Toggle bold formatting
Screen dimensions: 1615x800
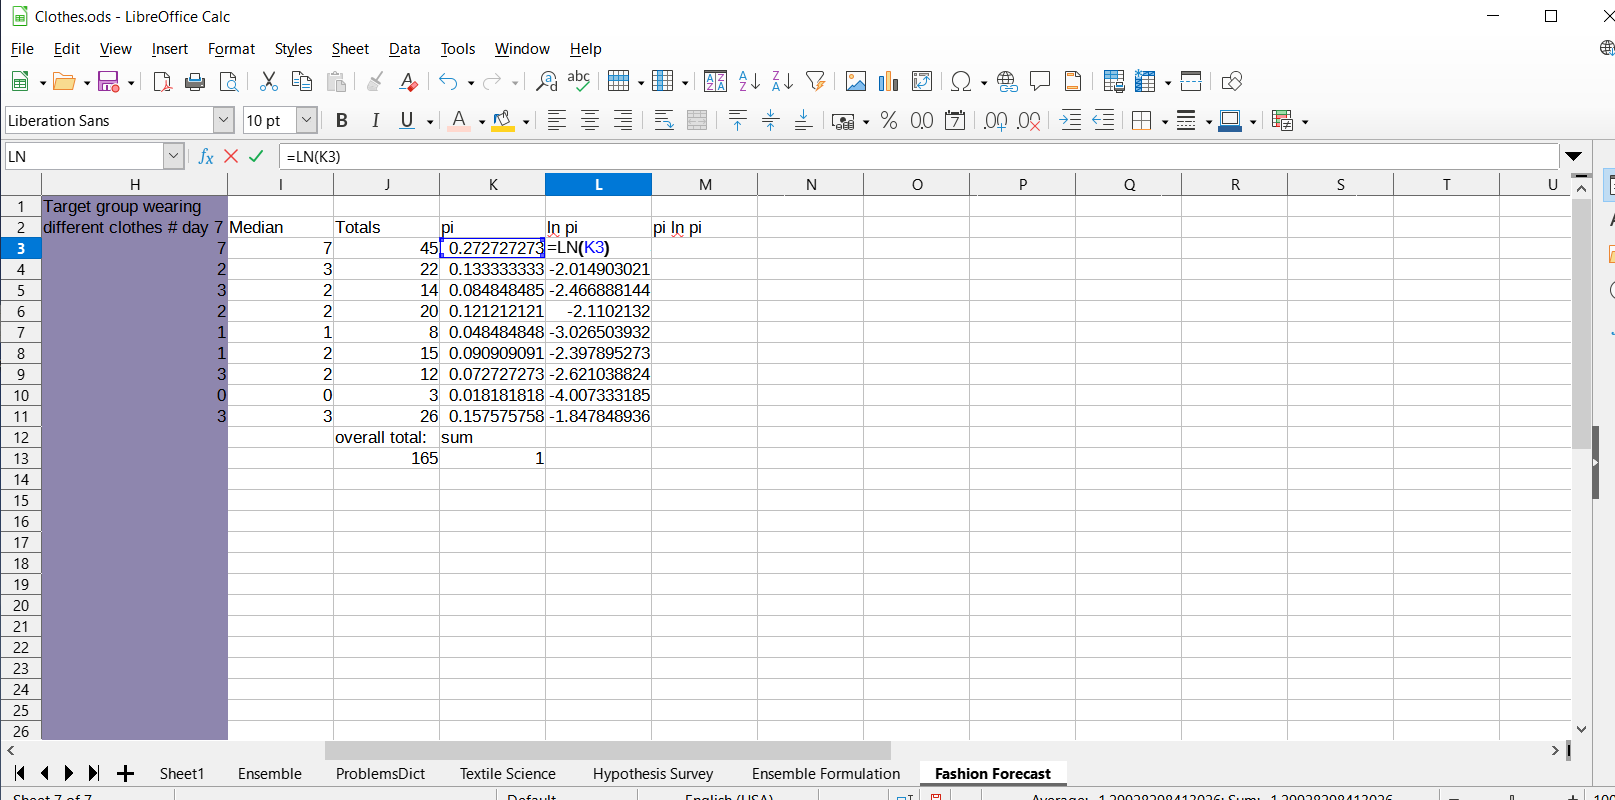(342, 121)
